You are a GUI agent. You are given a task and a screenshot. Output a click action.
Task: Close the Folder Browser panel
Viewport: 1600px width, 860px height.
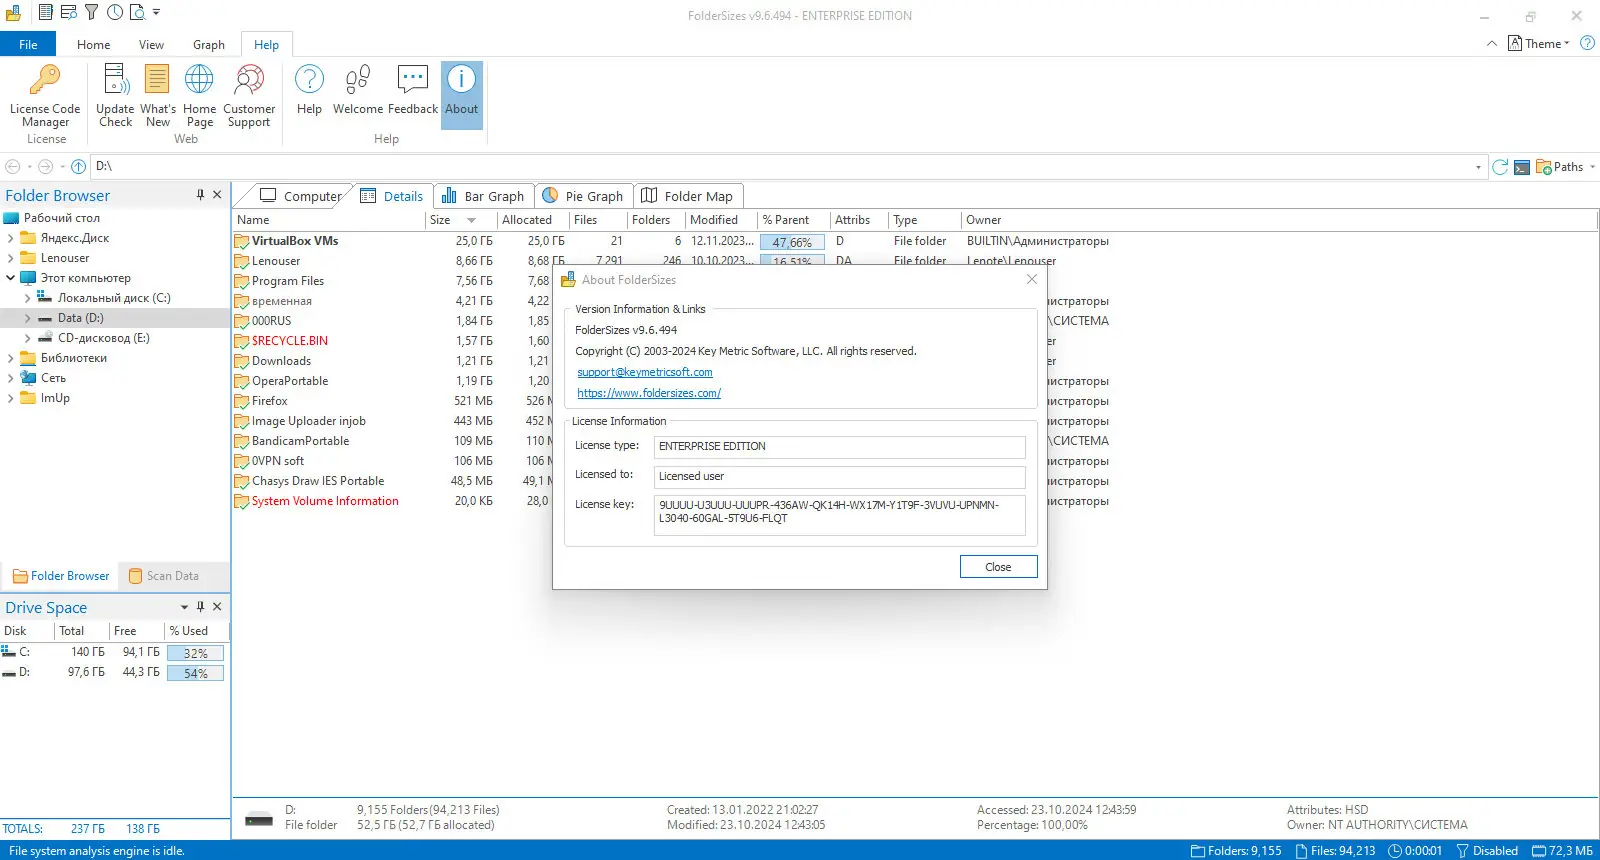(217, 195)
